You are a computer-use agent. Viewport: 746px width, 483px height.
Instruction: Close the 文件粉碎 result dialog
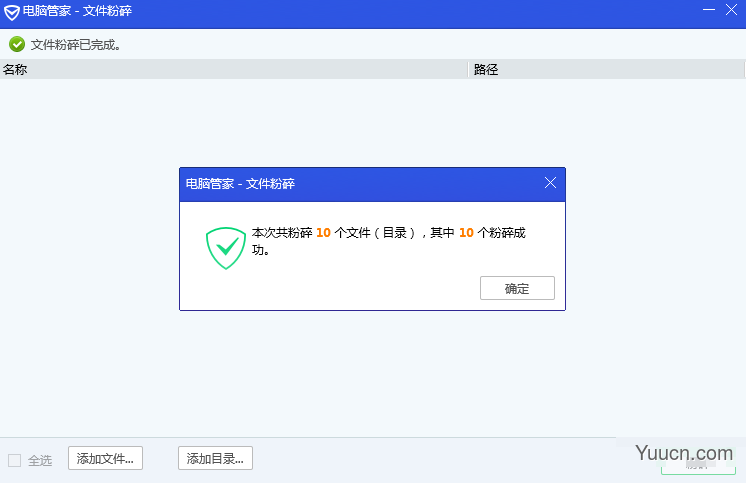coord(550,183)
